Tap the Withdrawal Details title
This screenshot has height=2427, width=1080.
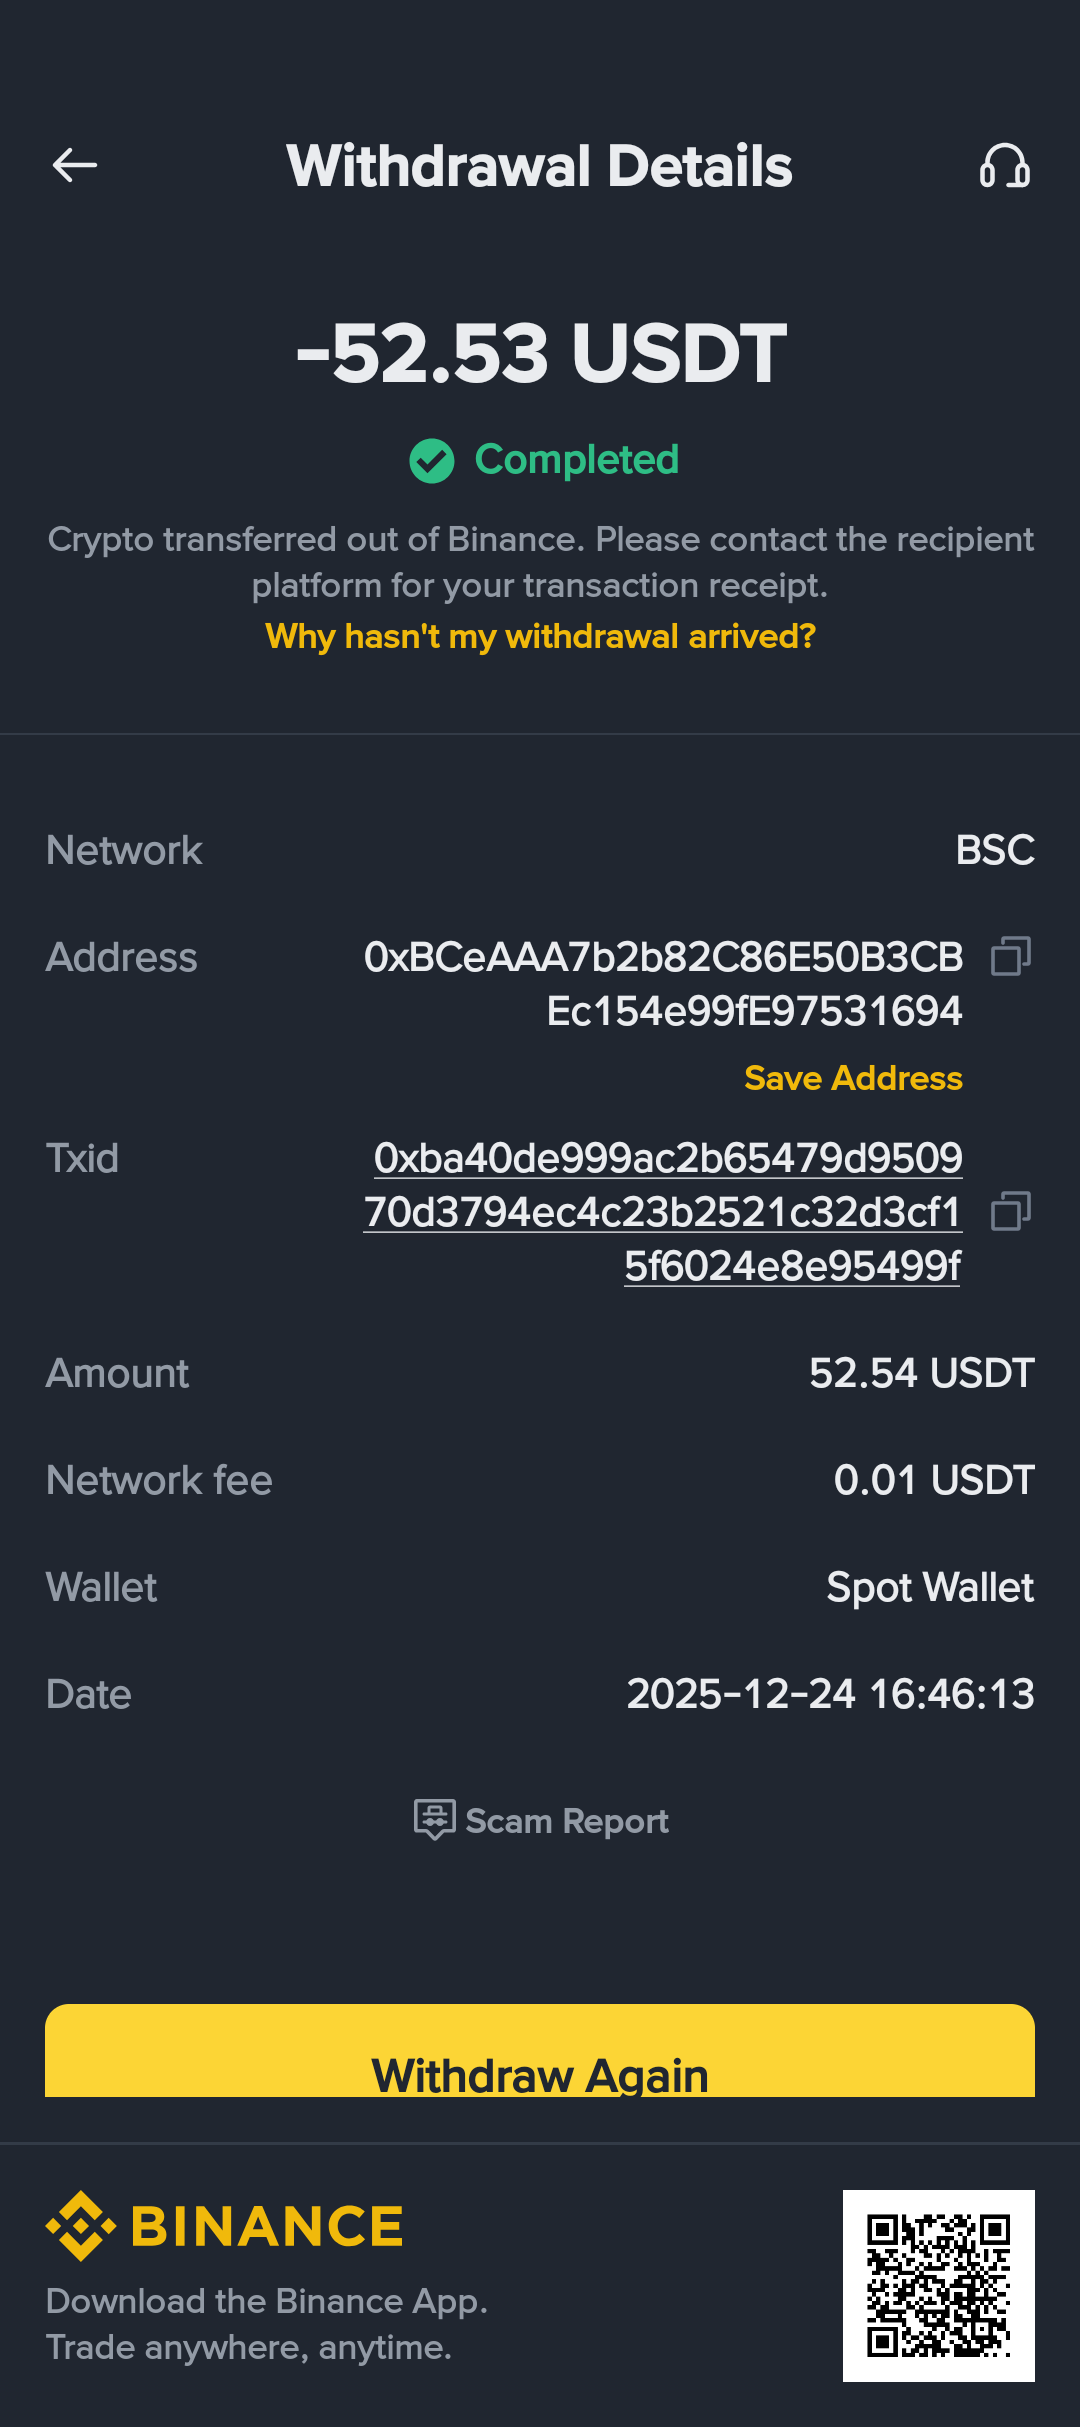[x=539, y=166]
